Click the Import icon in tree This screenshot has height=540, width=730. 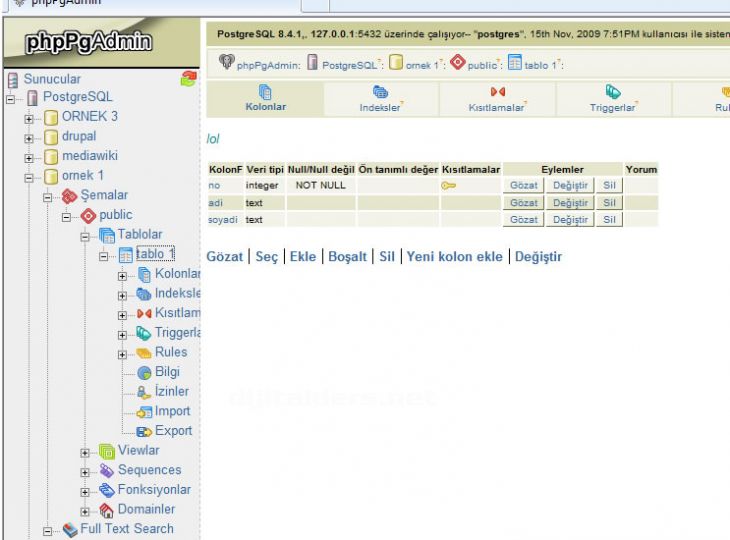pyautogui.click(x=144, y=412)
